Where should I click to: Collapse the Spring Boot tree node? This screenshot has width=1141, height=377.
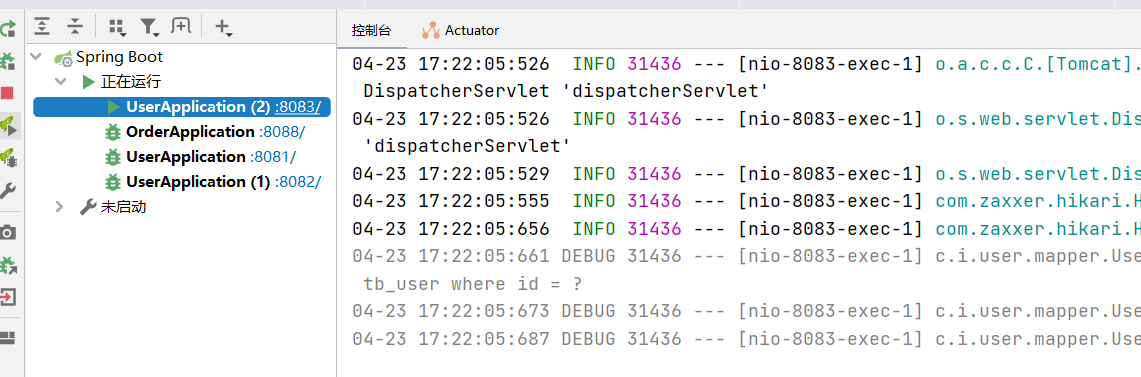pyautogui.click(x=36, y=57)
